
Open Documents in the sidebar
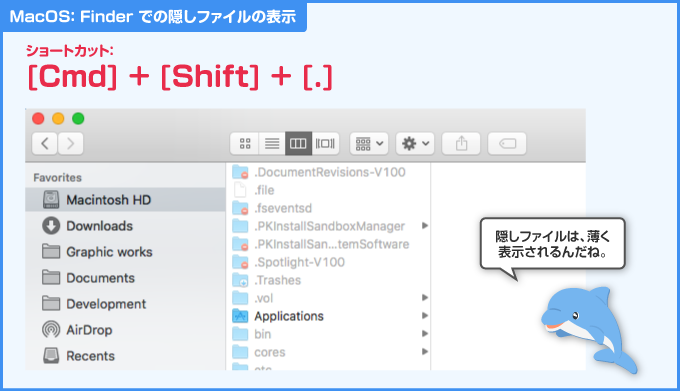coord(125,278)
